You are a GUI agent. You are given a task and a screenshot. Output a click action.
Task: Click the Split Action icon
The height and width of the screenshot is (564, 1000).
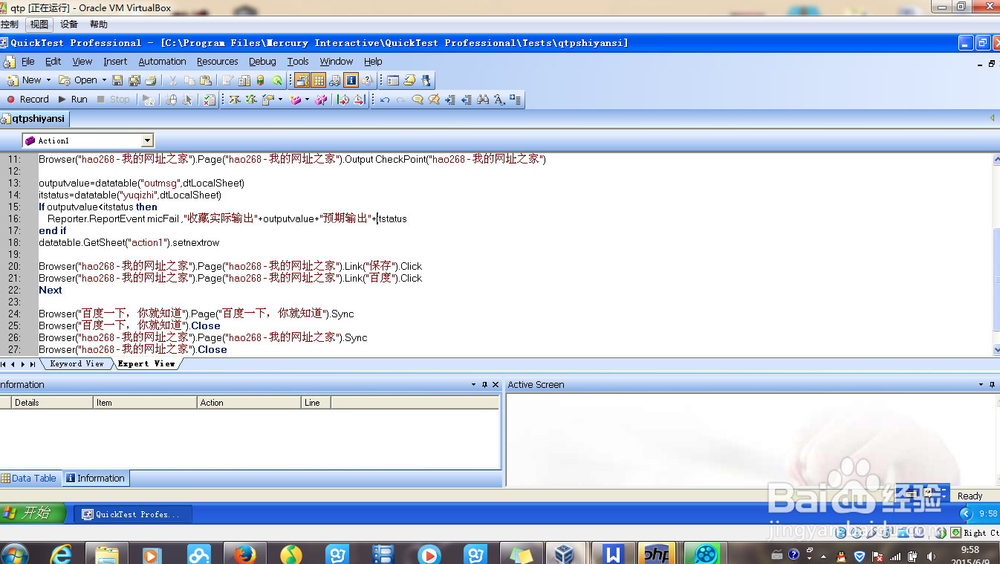[321, 100]
